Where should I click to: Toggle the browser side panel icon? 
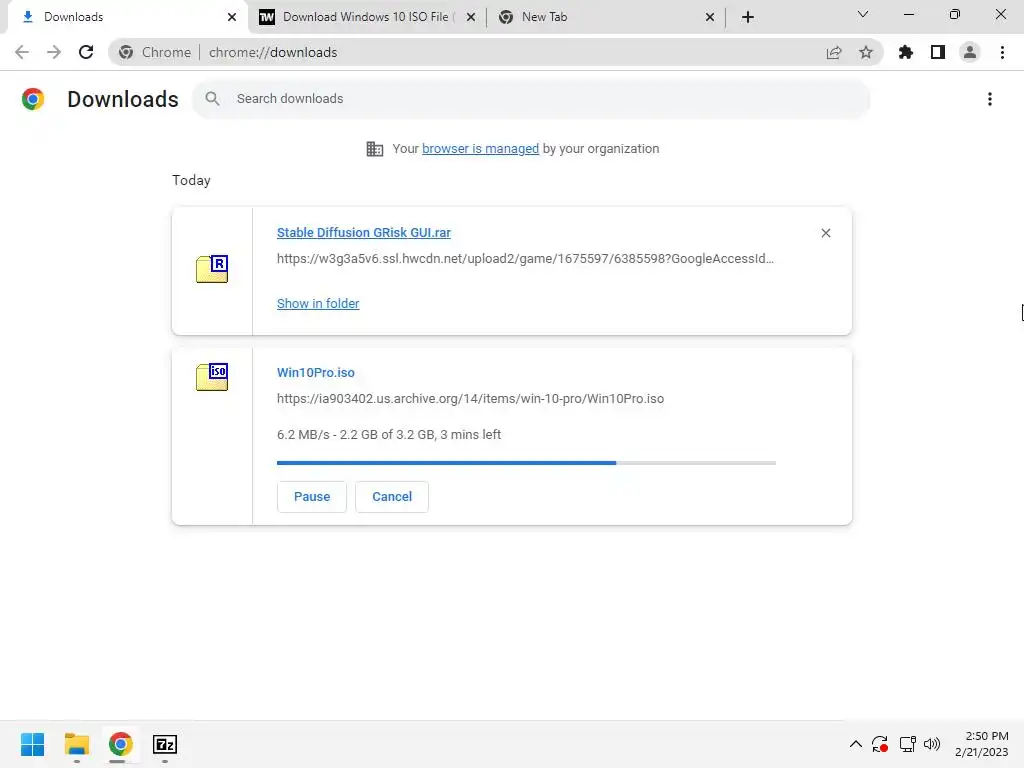coord(938,52)
